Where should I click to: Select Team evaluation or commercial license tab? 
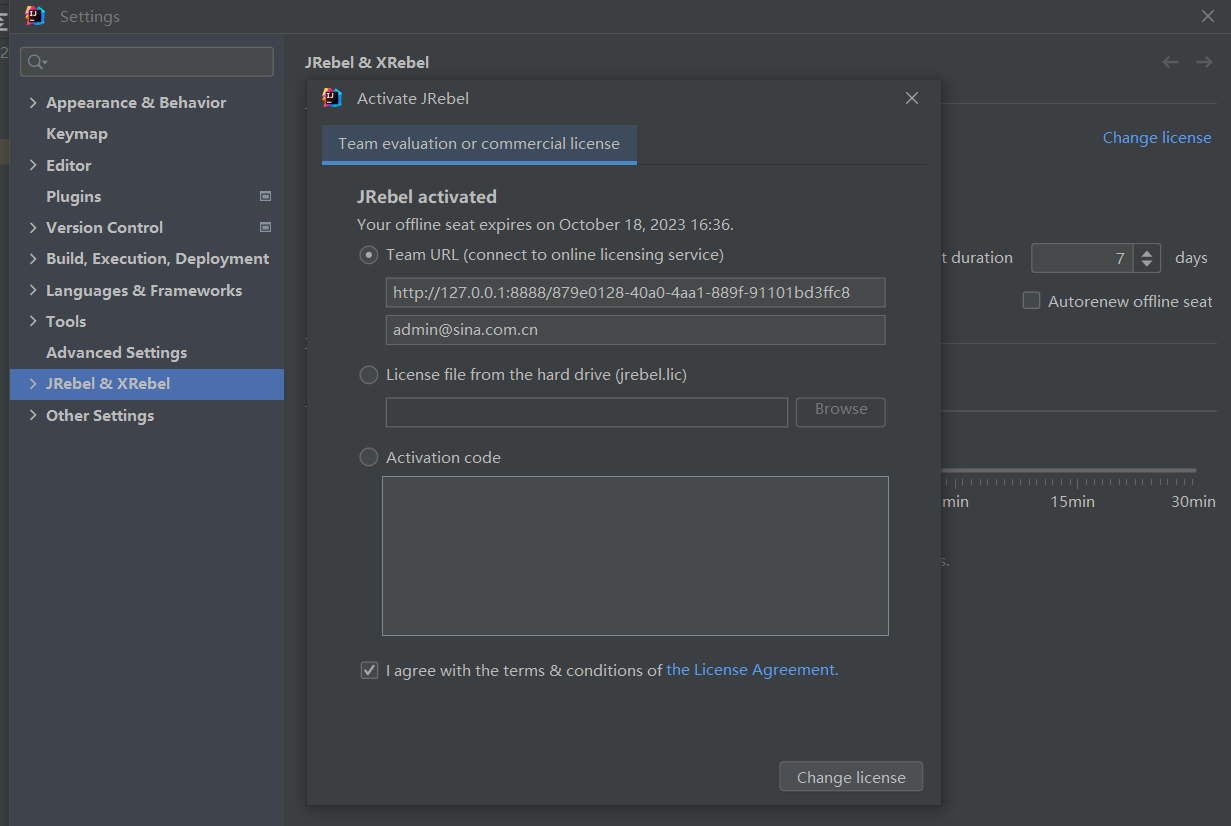pyautogui.click(x=479, y=144)
